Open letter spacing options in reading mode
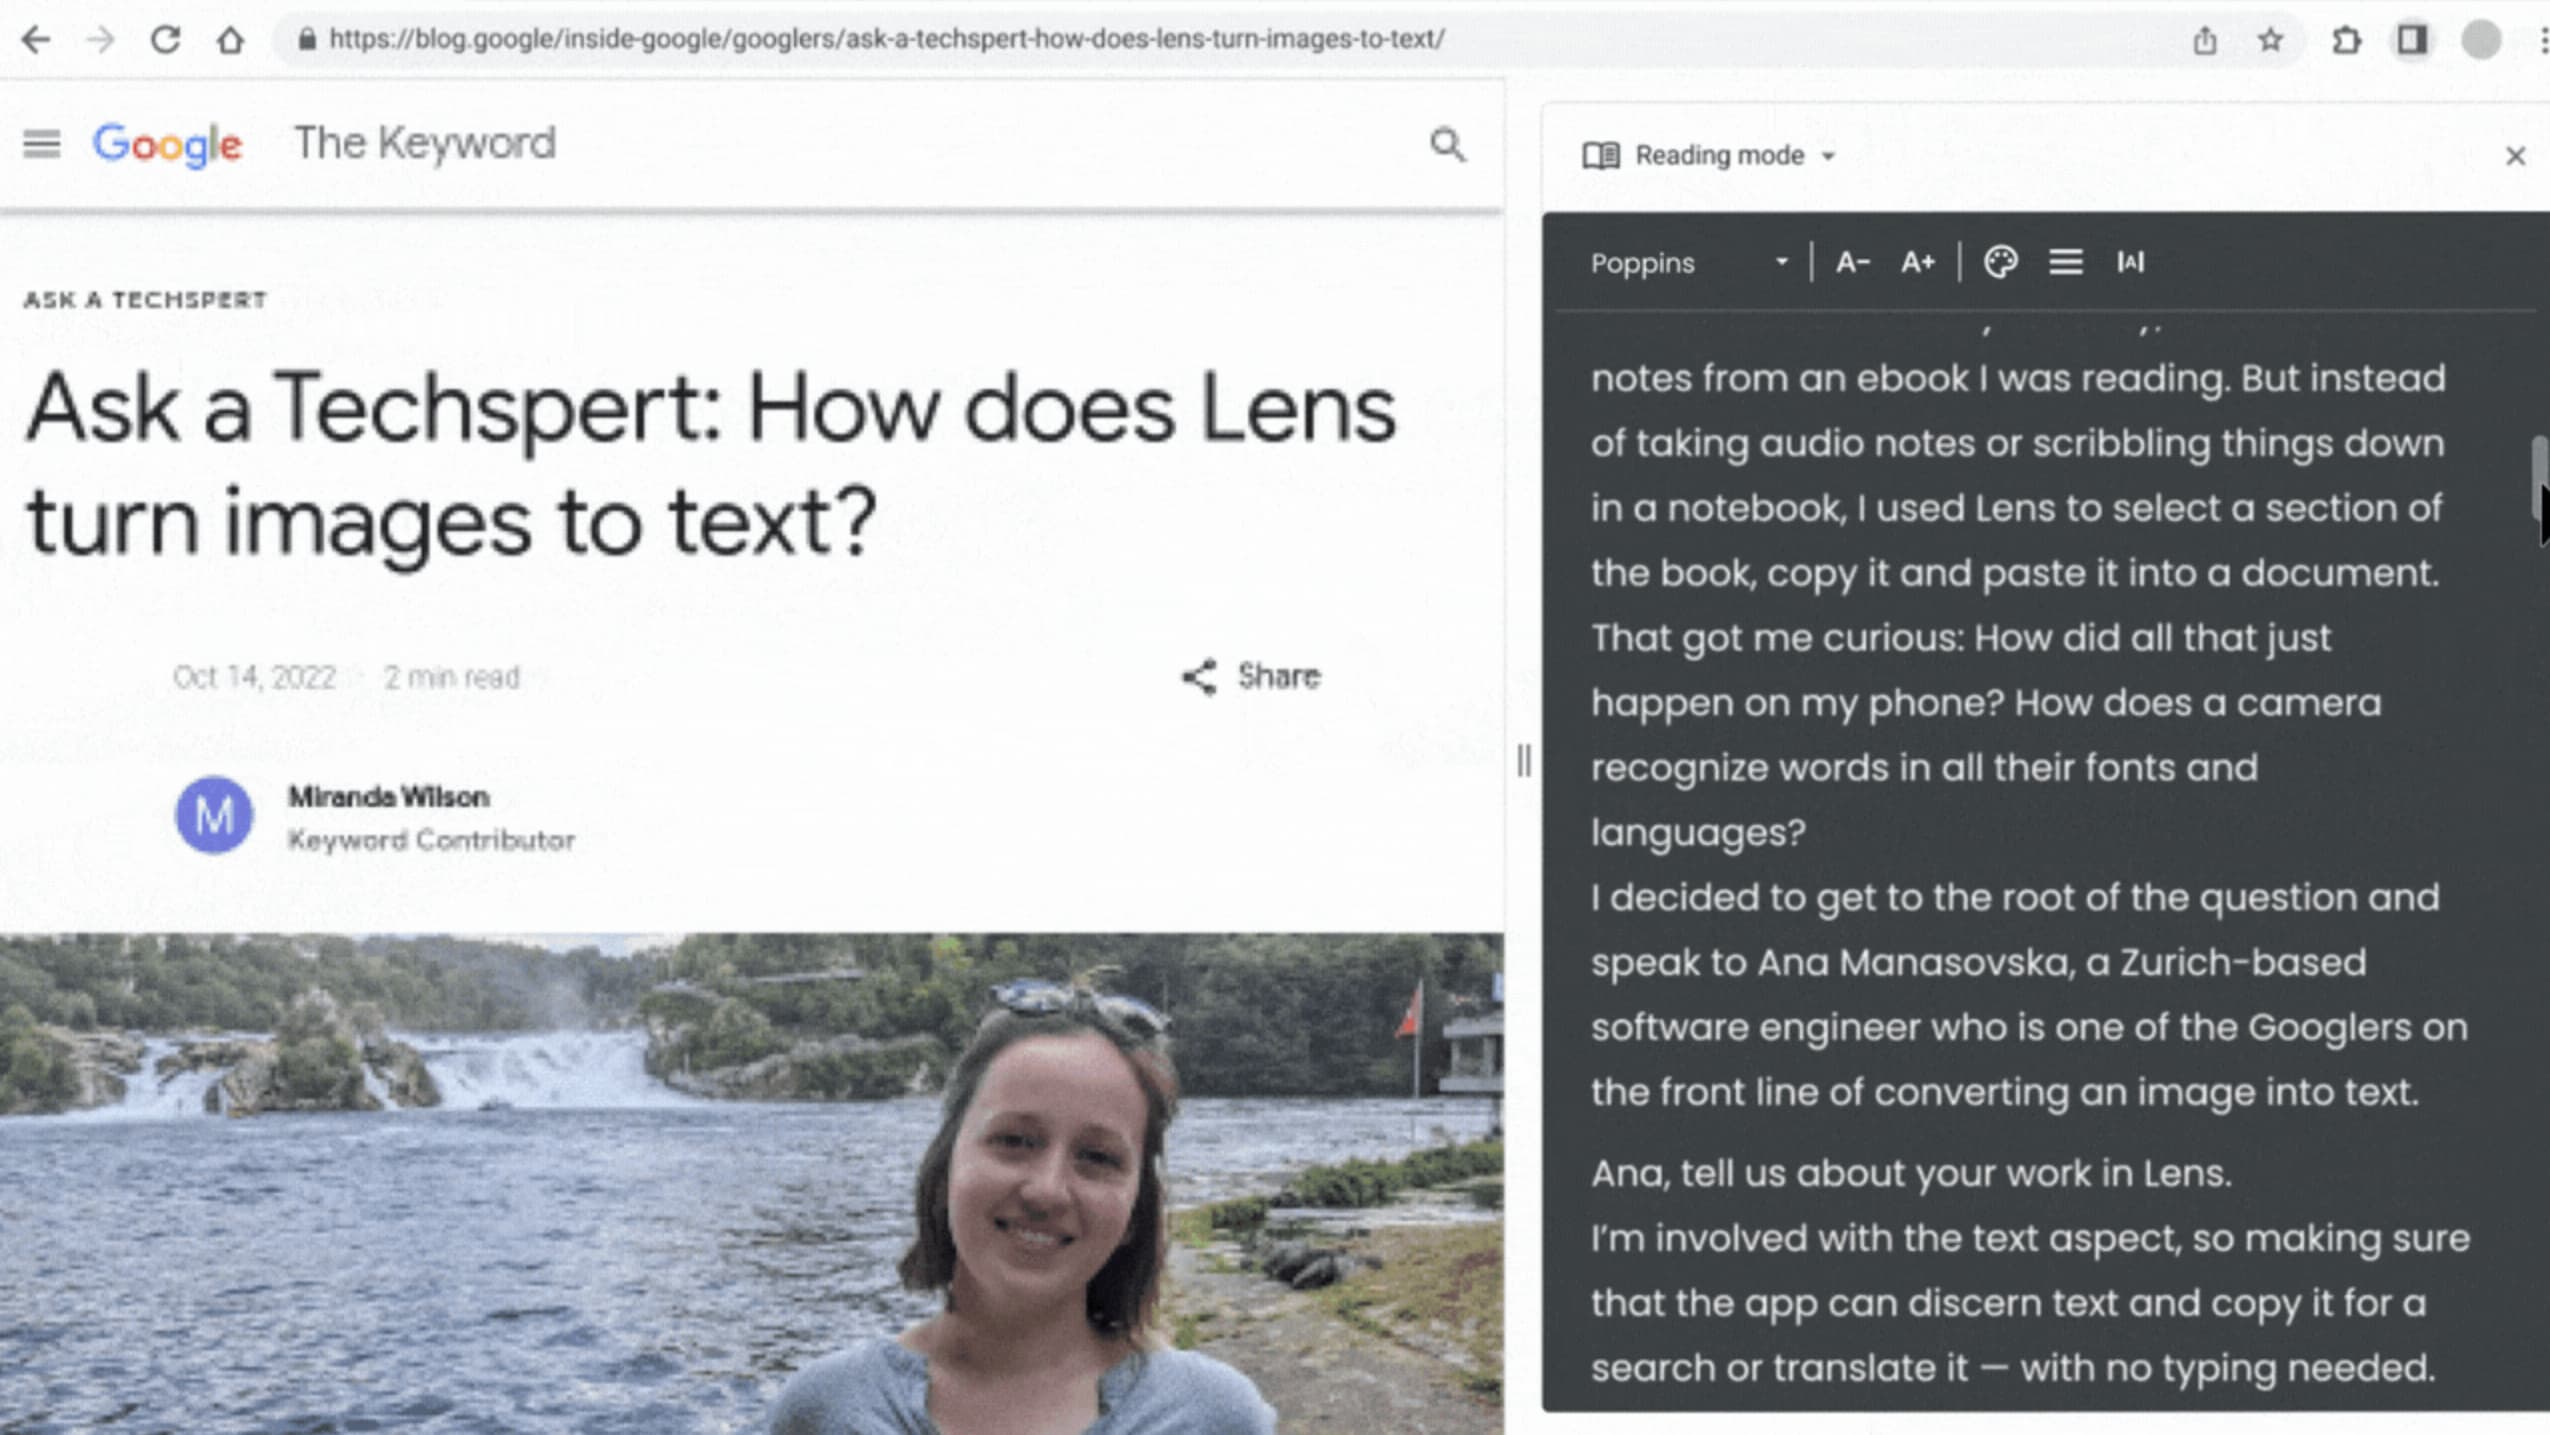This screenshot has width=2550, height=1435. pyautogui.click(x=2130, y=262)
